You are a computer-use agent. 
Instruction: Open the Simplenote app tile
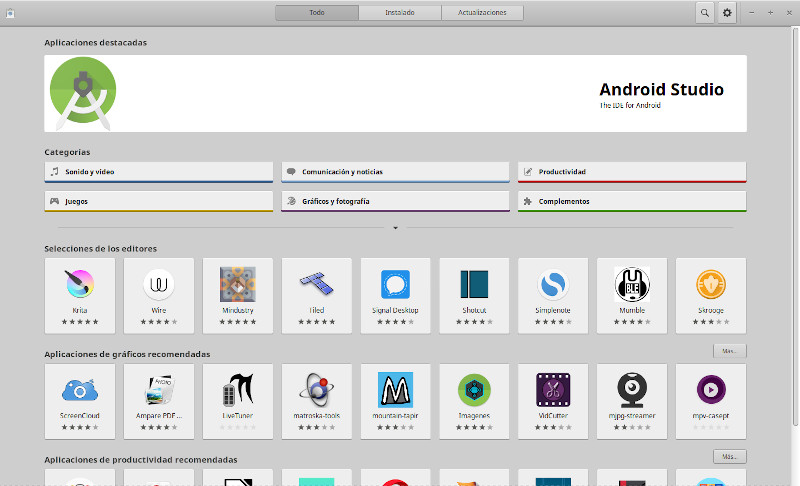click(x=553, y=296)
